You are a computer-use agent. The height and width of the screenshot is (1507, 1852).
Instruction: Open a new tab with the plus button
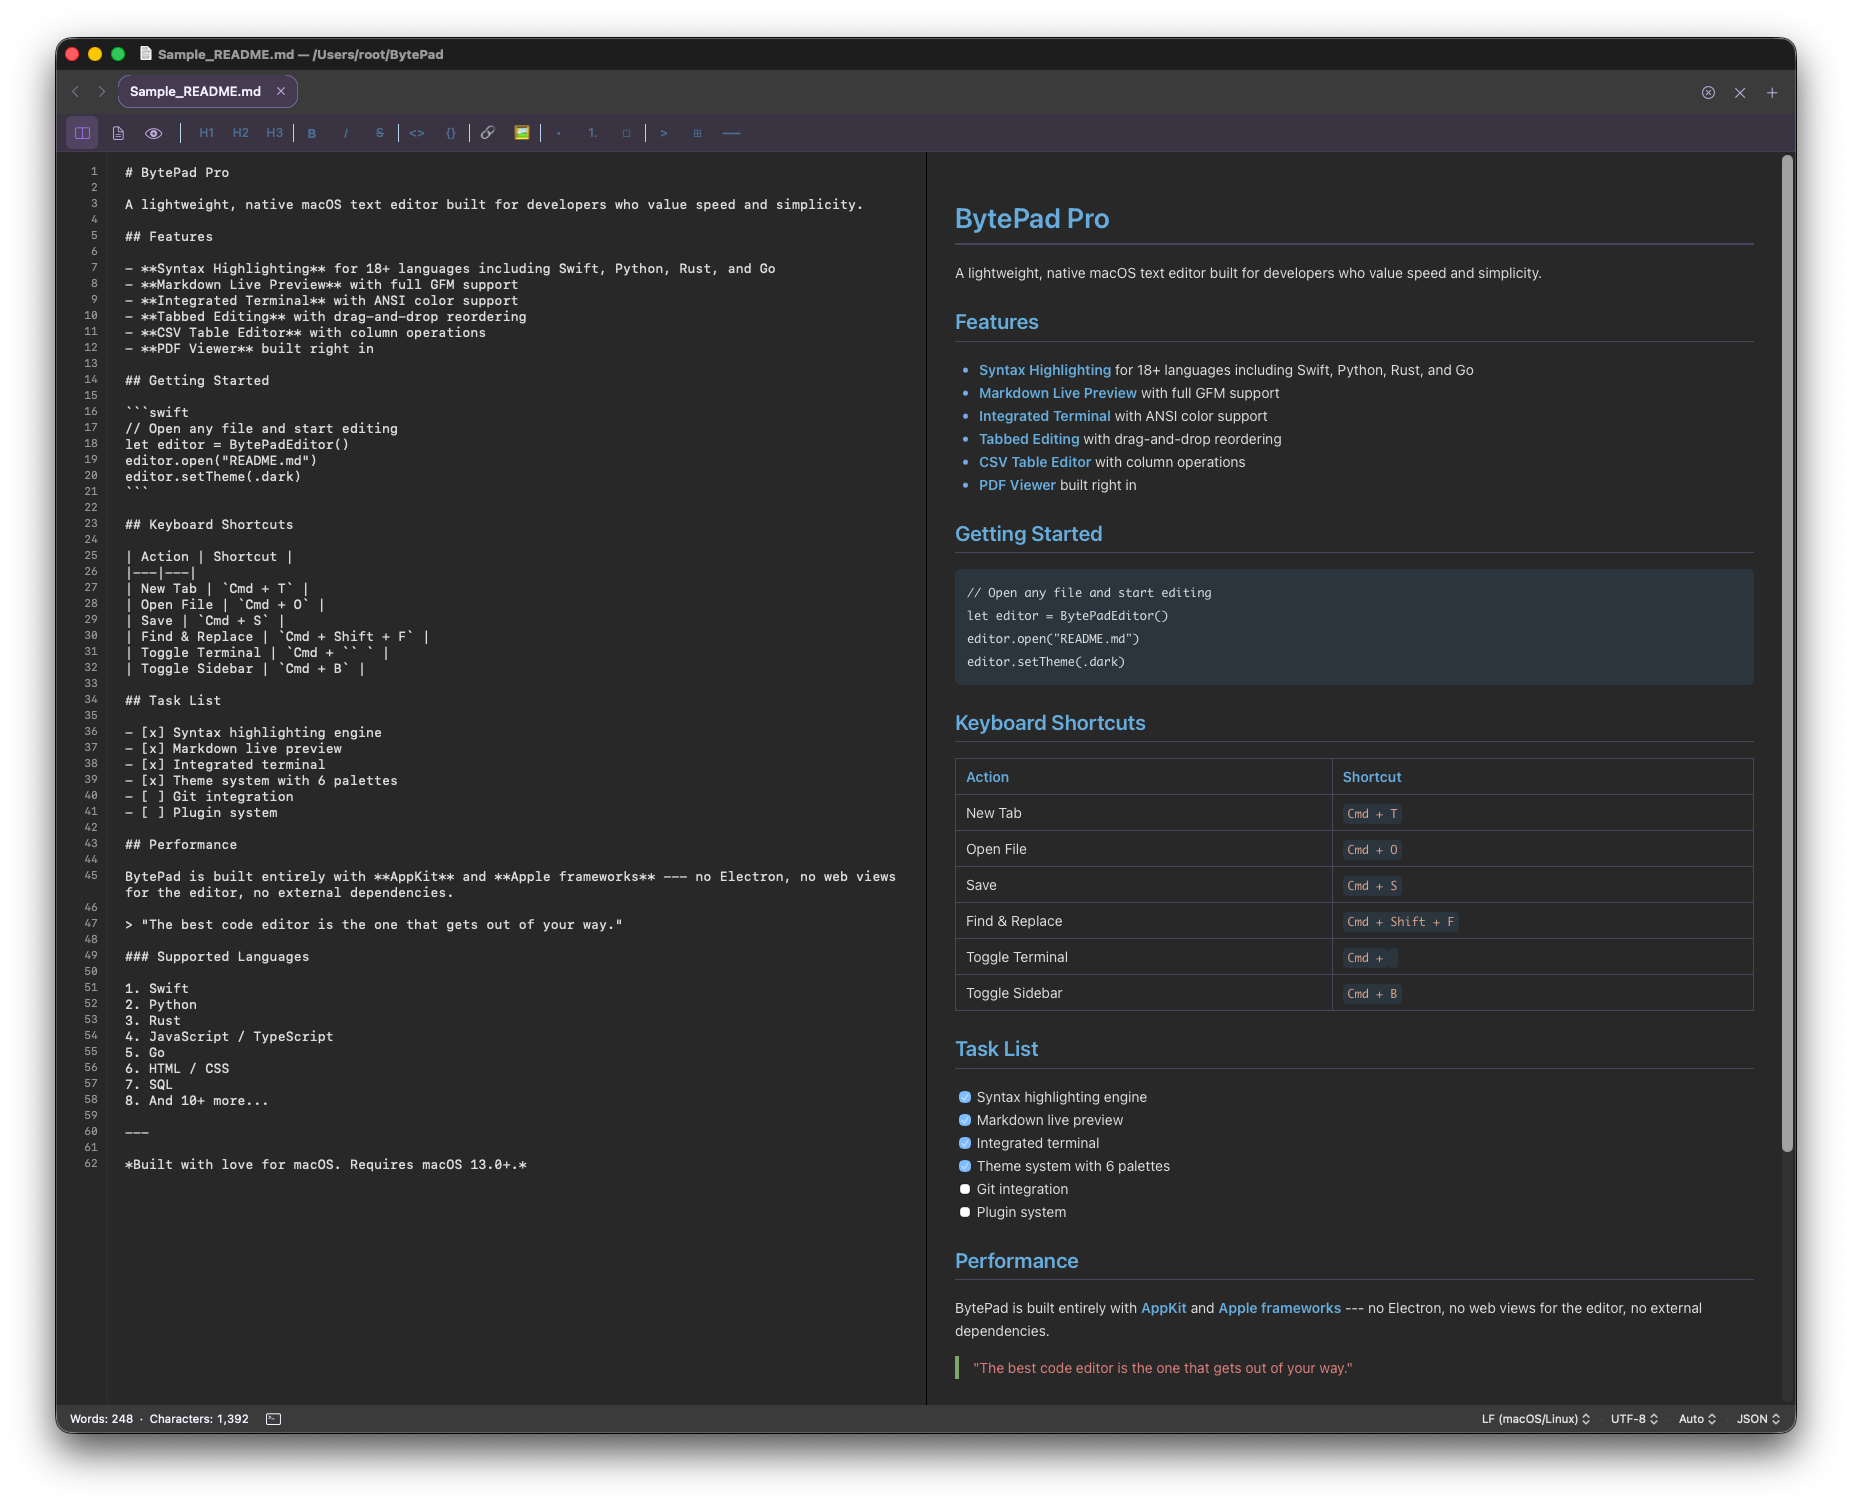click(x=1772, y=91)
